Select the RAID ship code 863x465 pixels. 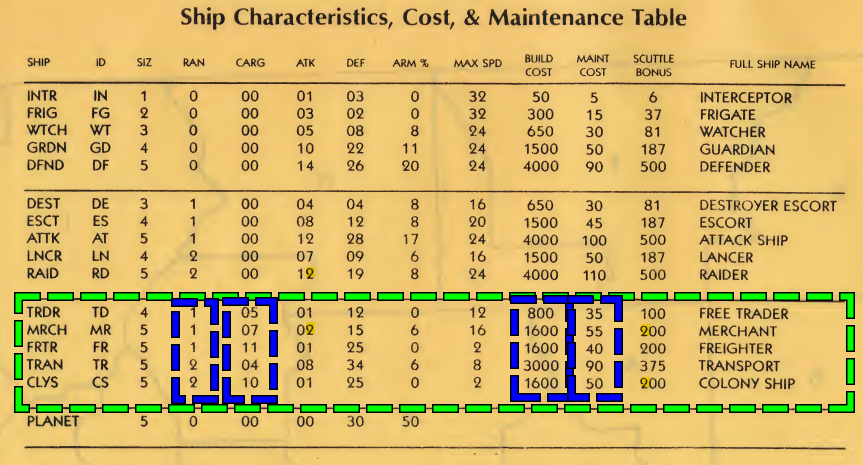[x=42, y=273]
